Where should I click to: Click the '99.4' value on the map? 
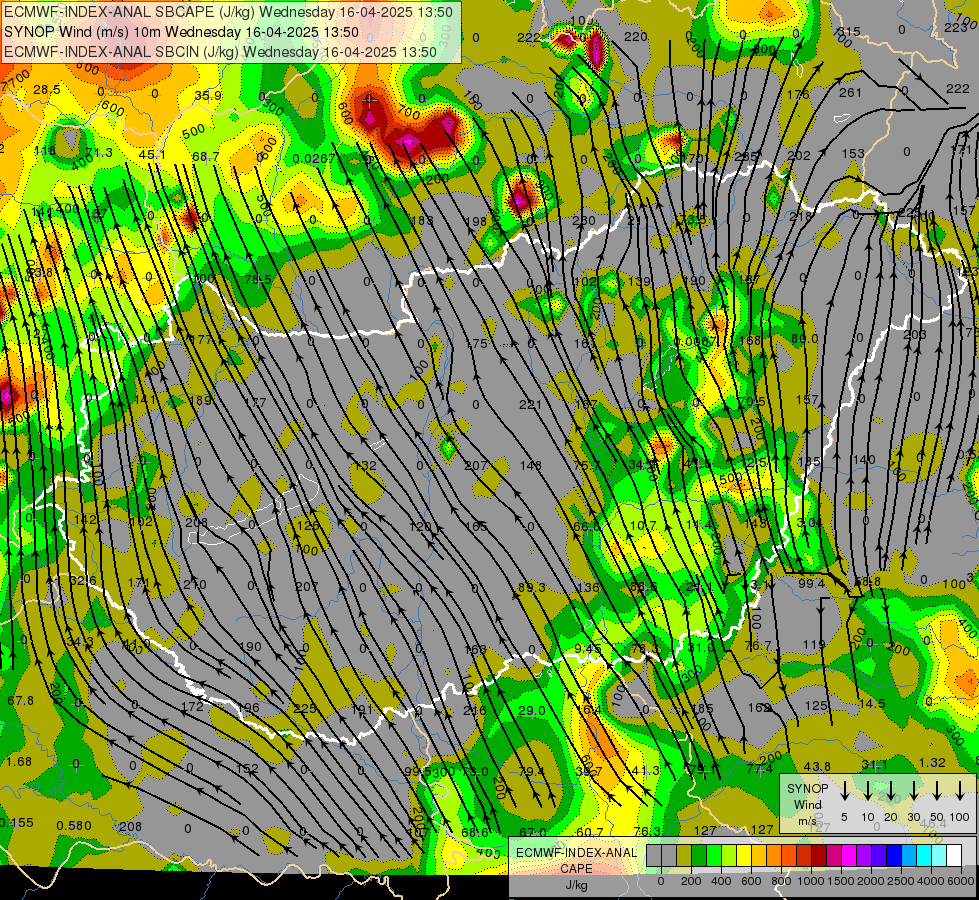812,583
